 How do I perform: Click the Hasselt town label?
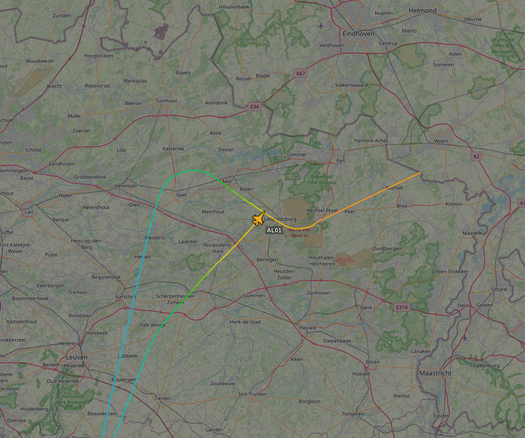[307, 327]
